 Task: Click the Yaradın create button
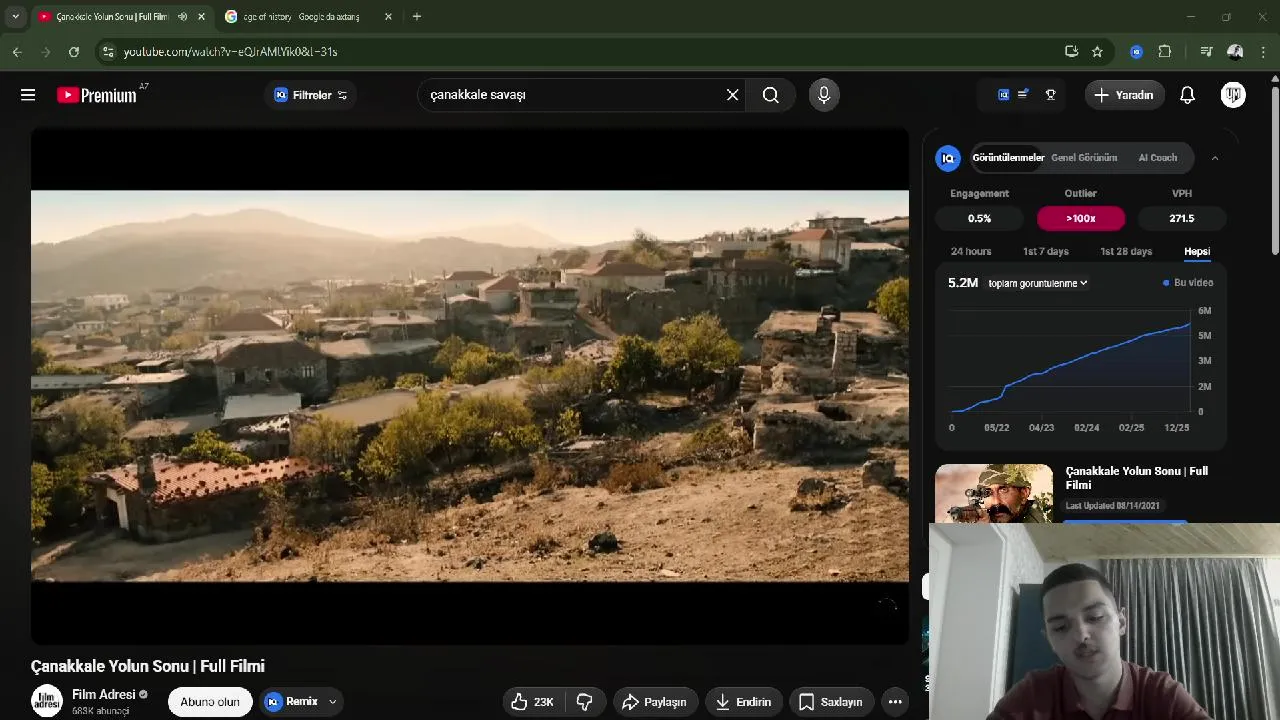pyautogui.click(x=1125, y=95)
